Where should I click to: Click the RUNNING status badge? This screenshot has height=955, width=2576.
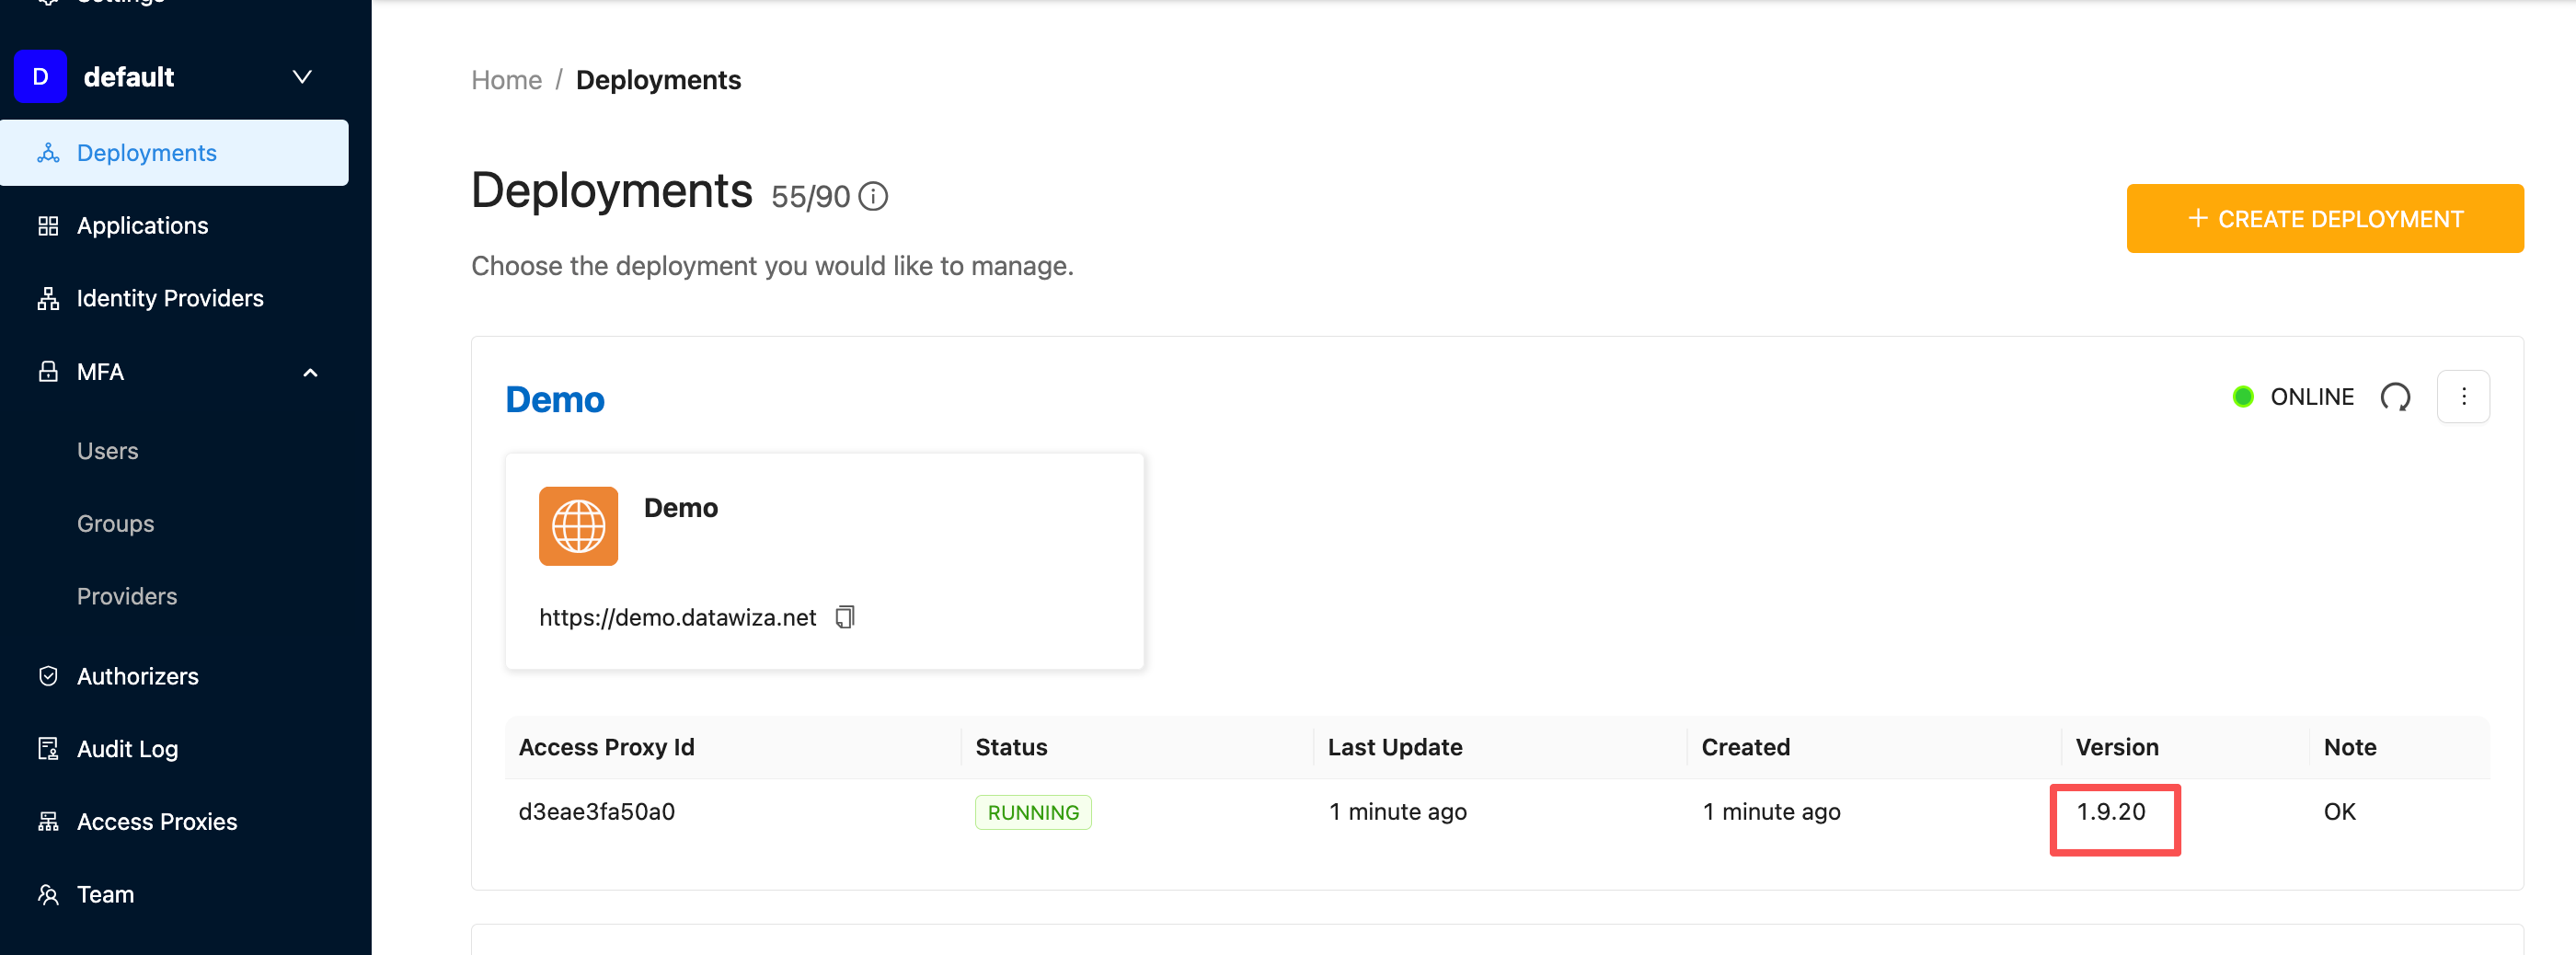pos(1033,812)
